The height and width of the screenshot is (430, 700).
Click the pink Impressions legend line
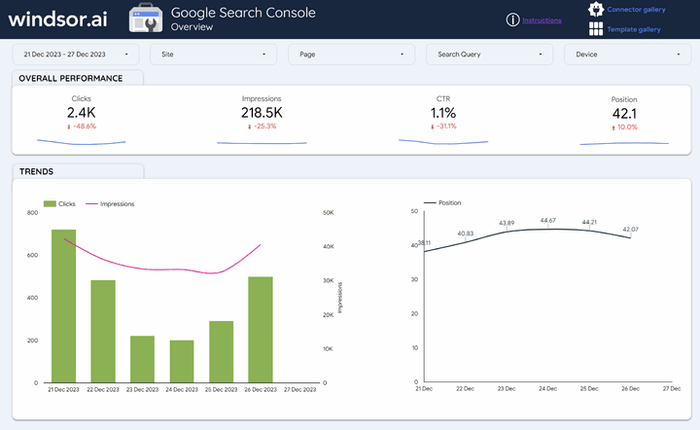pos(92,204)
